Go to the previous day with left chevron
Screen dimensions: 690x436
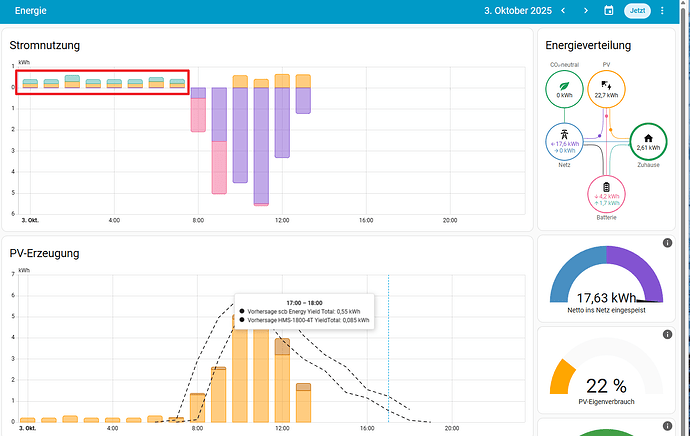563,11
